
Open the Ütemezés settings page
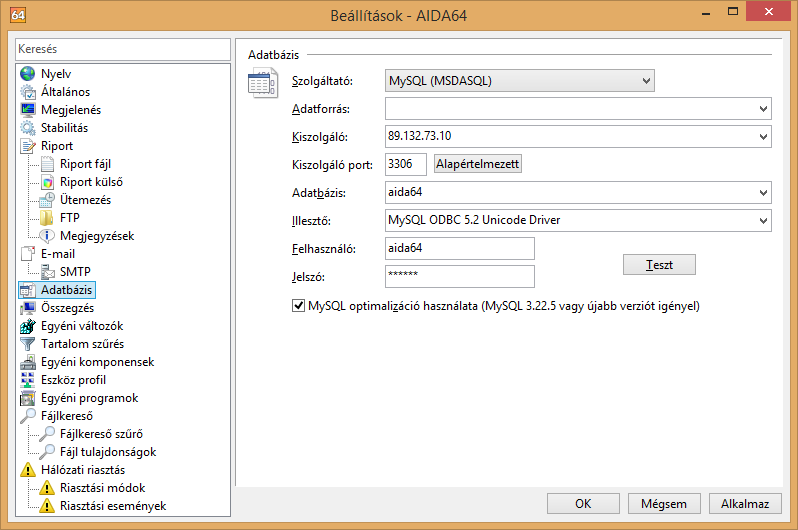(x=85, y=200)
